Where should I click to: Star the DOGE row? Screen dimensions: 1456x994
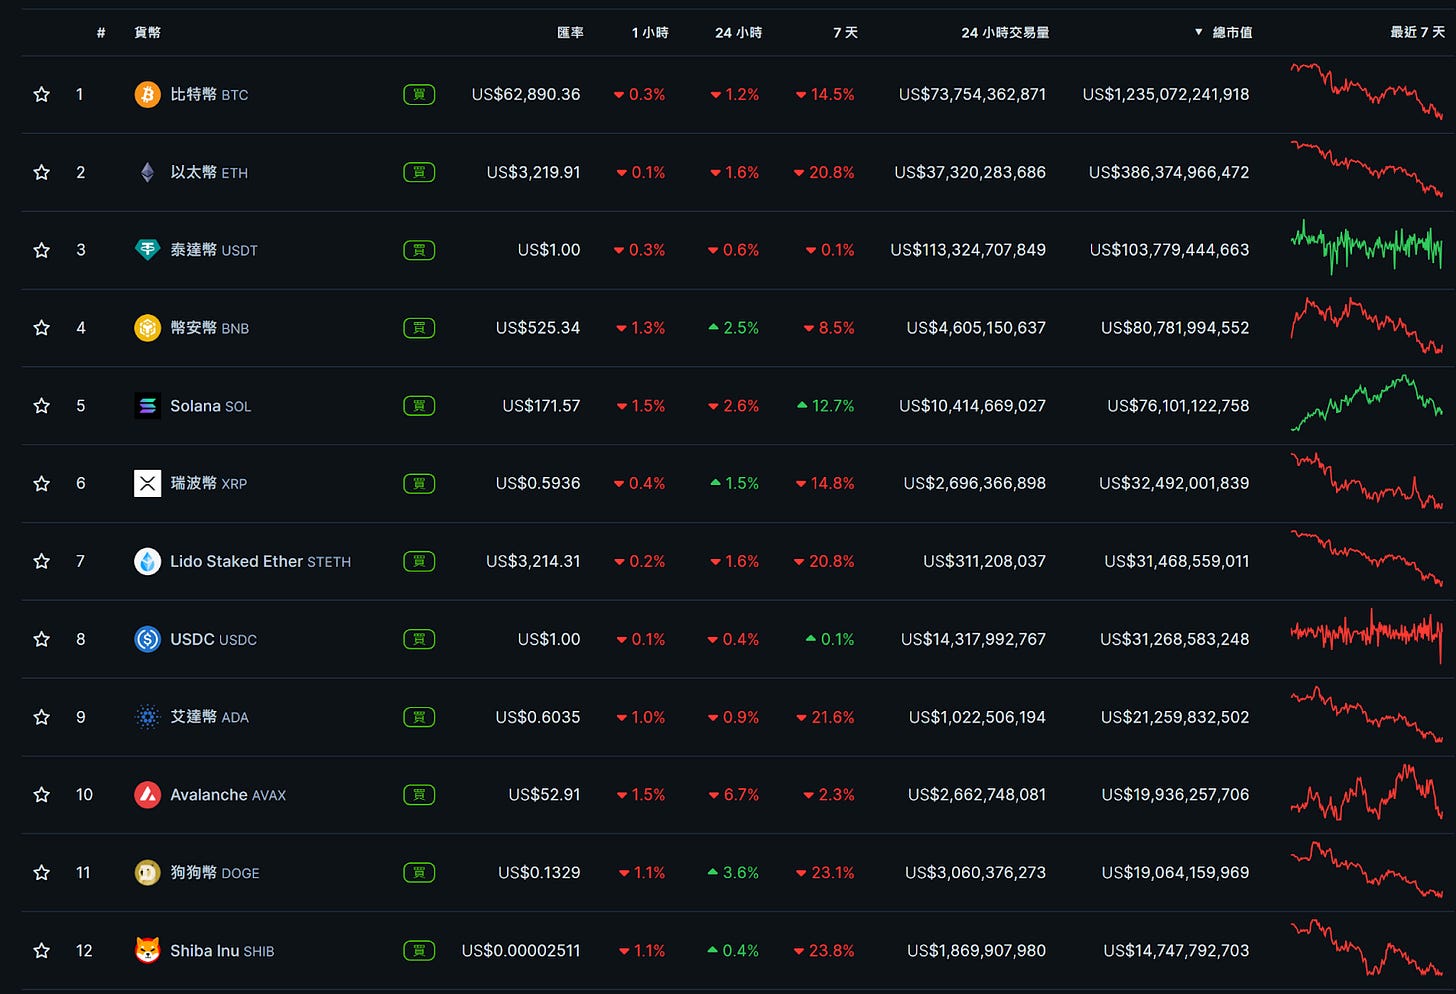(41, 873)
